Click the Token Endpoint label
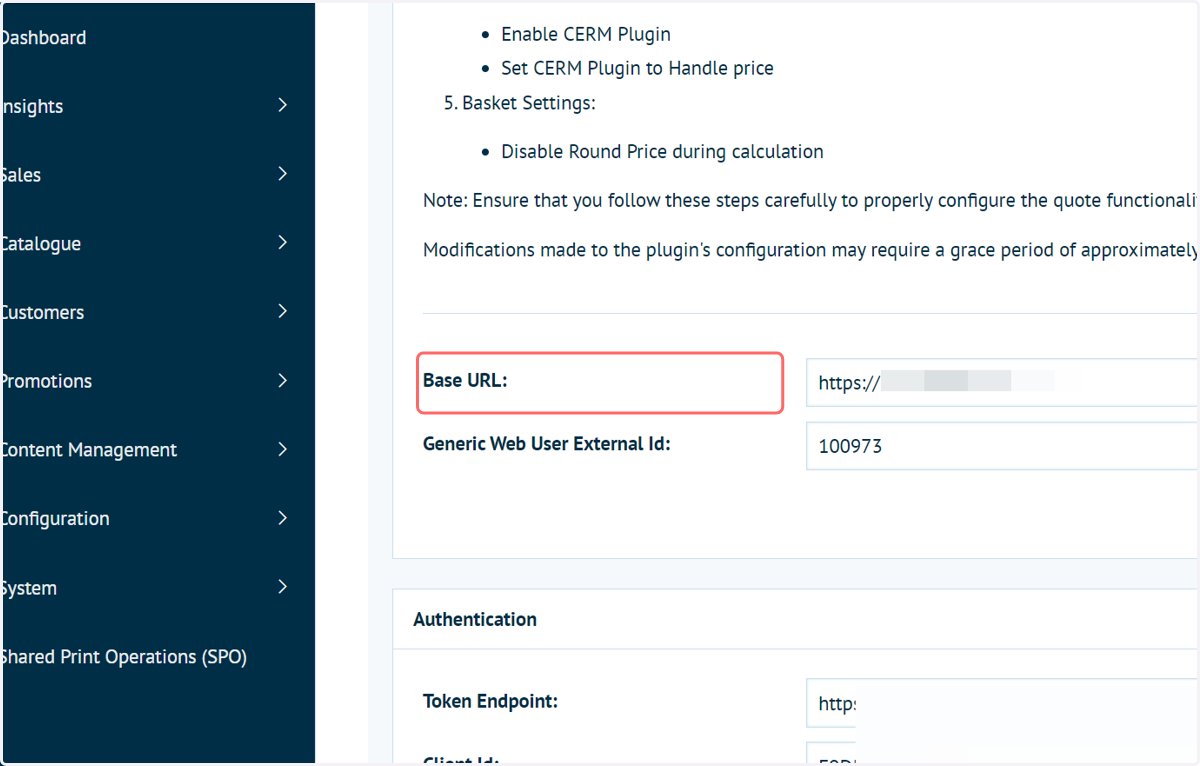Viewport: 1200px width, 766px height. click(x=490, y=701)
